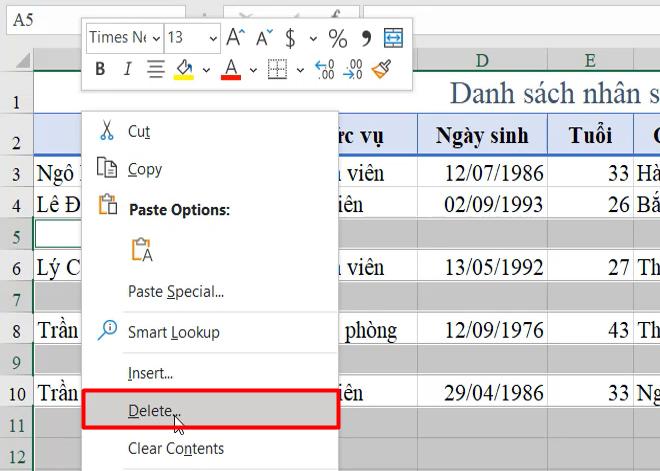Click the Borders icon
Viewport: 660px width, 471px height.
pyautogui.click(x=277, y=69)
